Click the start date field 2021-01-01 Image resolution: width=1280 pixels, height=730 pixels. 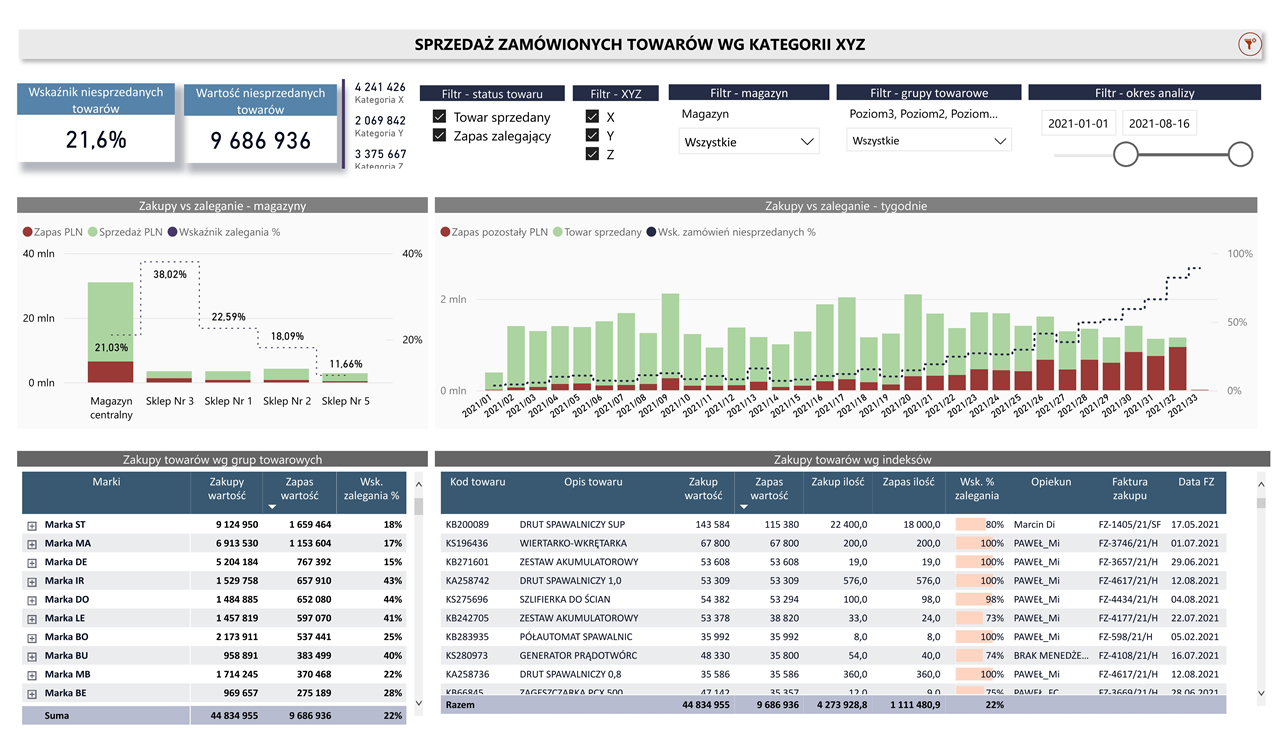(1077, 124)
